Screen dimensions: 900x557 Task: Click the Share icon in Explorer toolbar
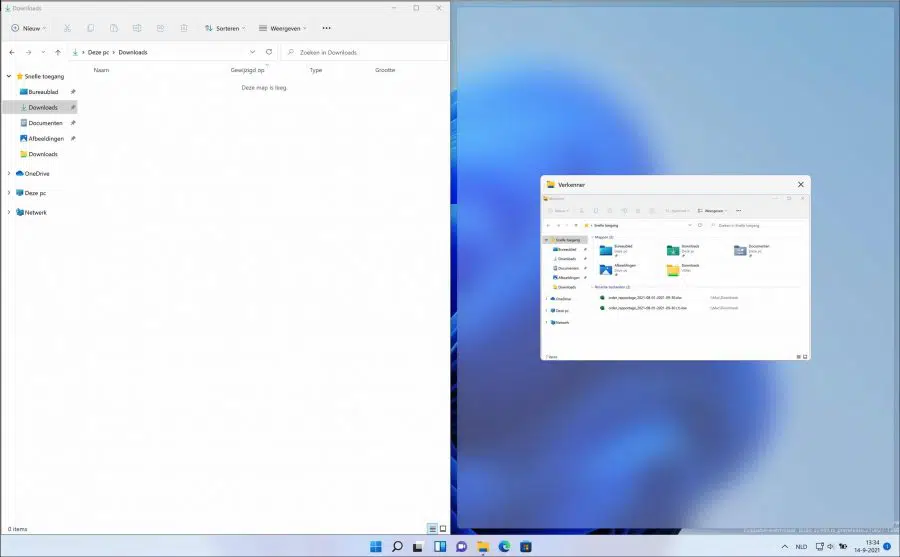coord(161,28)
